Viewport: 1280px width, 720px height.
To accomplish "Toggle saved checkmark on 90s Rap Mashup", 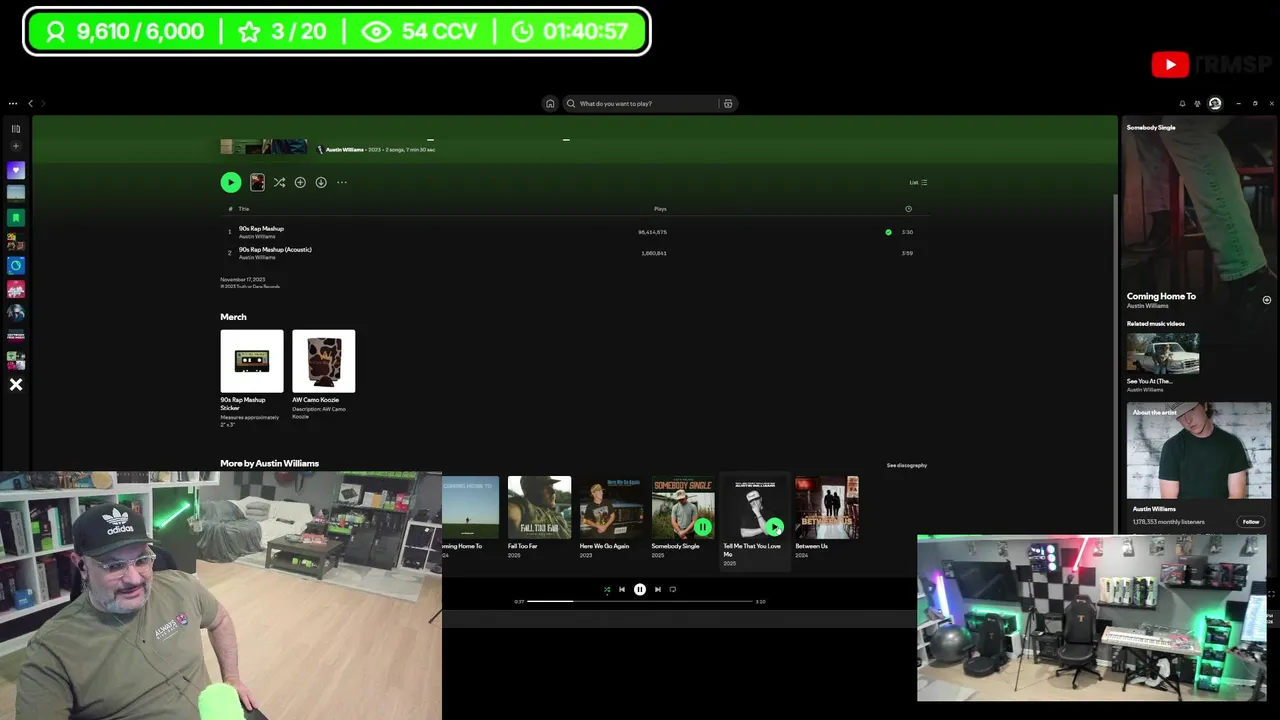I will 888,232.
